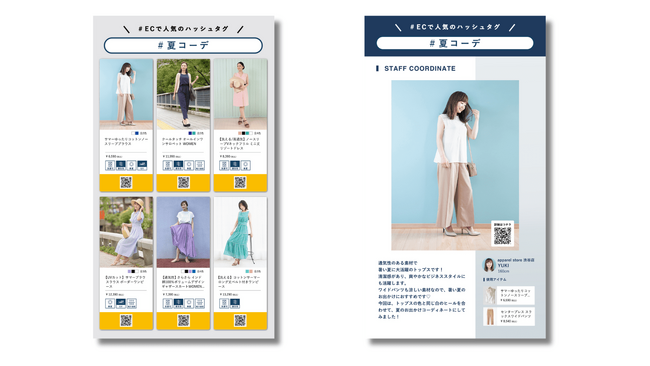Tap the QR code under the pink dress card
The image size is (650, 366).
240,182
